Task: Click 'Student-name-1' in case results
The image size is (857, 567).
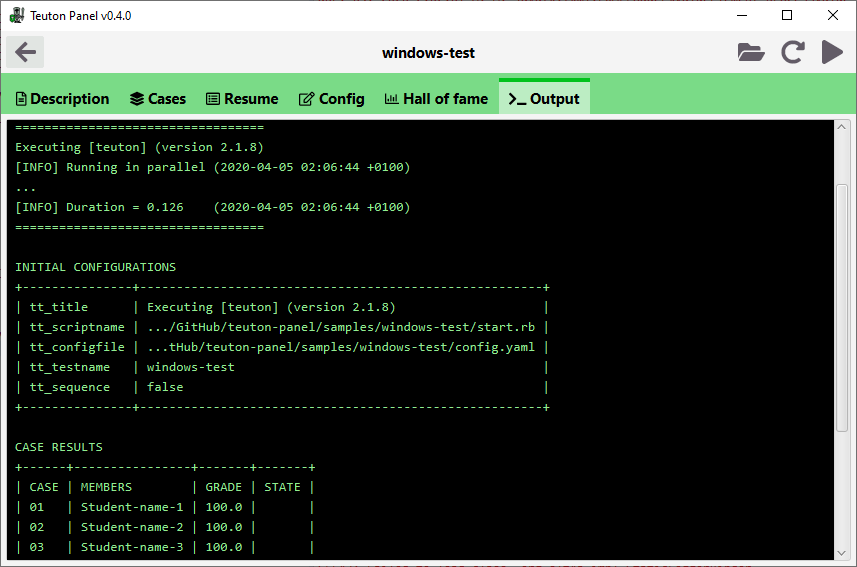Action: click(x=132, y=507)
